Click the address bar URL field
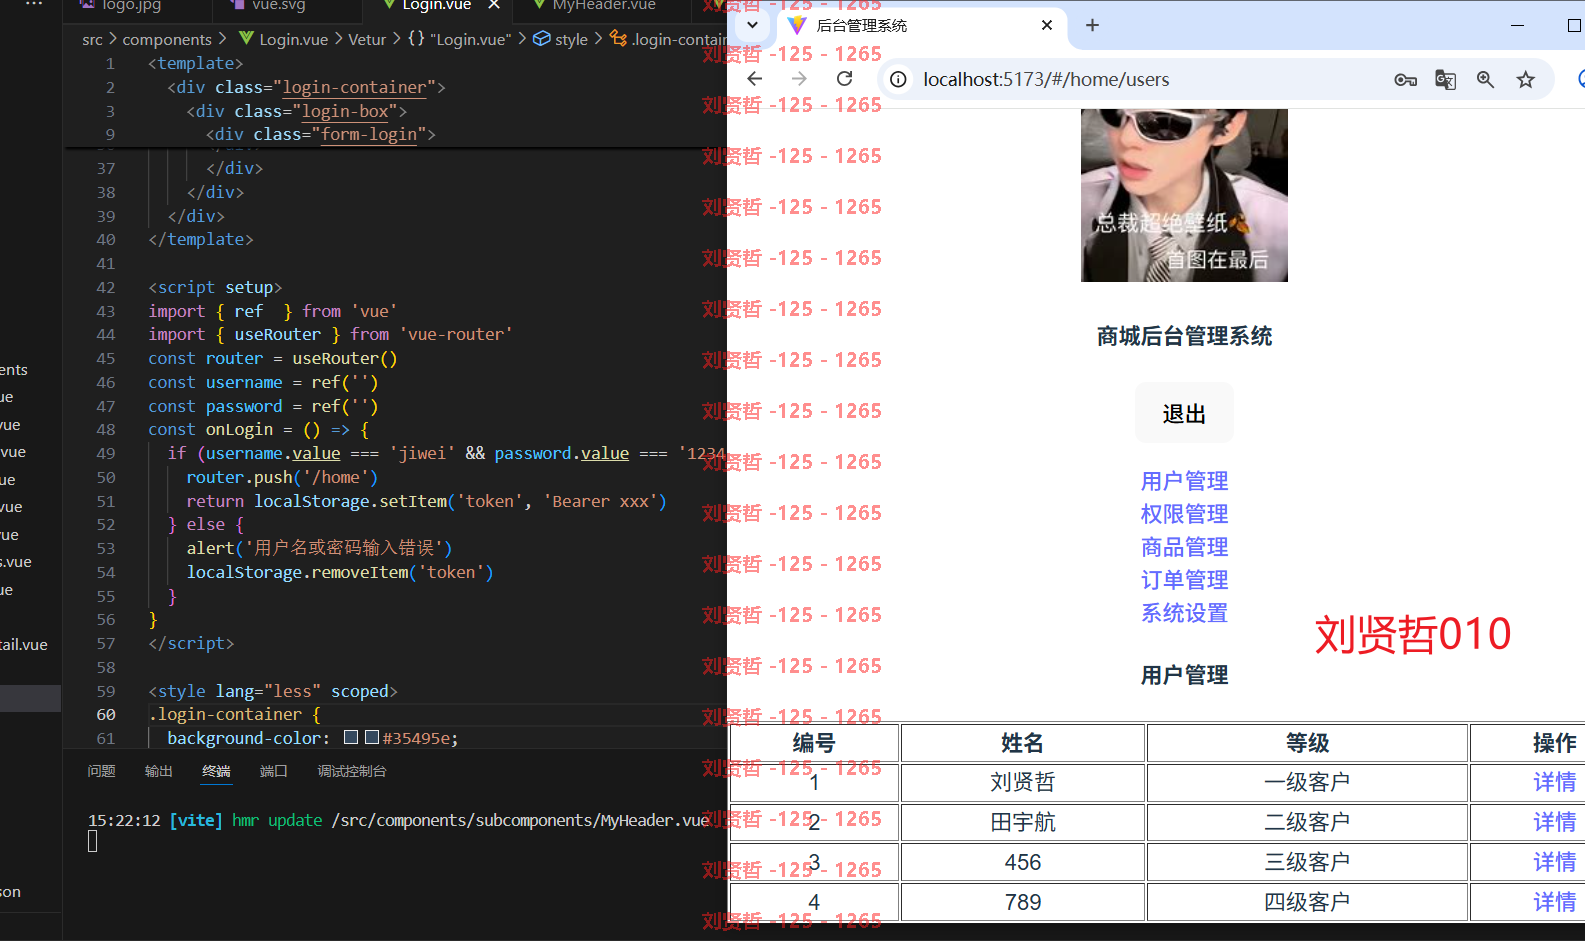Image resolution: width=1585 pixels, height=941 pixels. [1046, 79]
